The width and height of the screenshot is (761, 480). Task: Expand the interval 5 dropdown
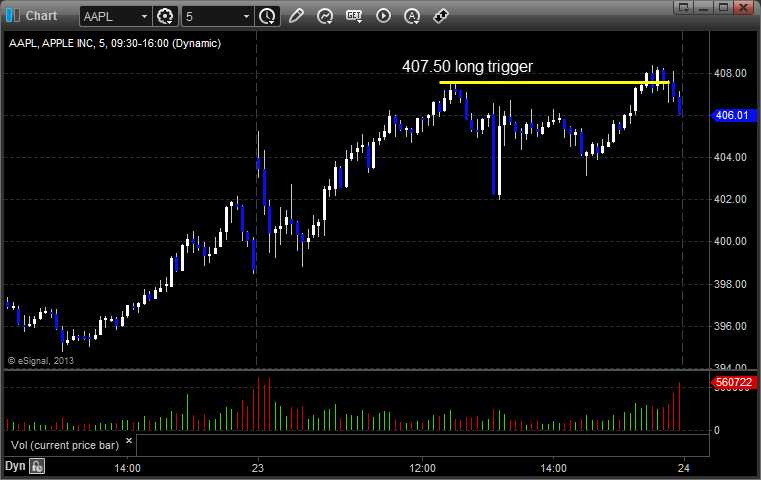click(x=247, y=17)
